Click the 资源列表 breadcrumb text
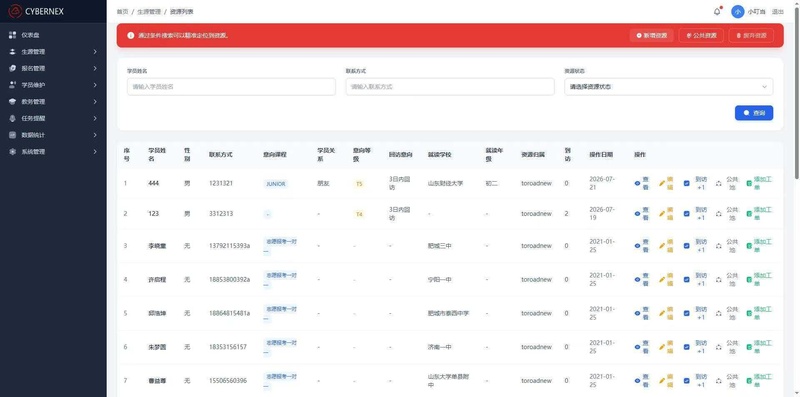Image resolution: width=800 pixels, height=397 pixels. [182, 12]
